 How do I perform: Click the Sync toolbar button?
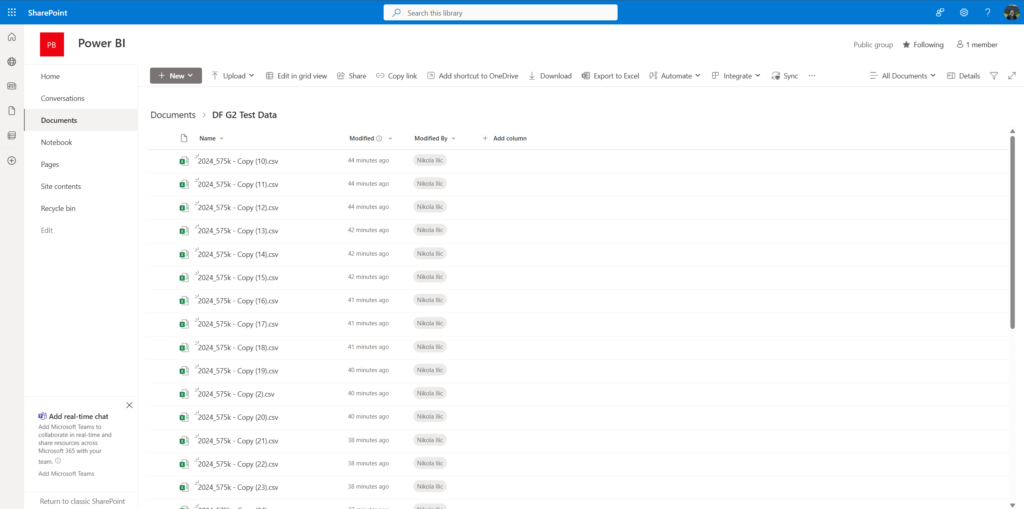[x=784, y=76]
